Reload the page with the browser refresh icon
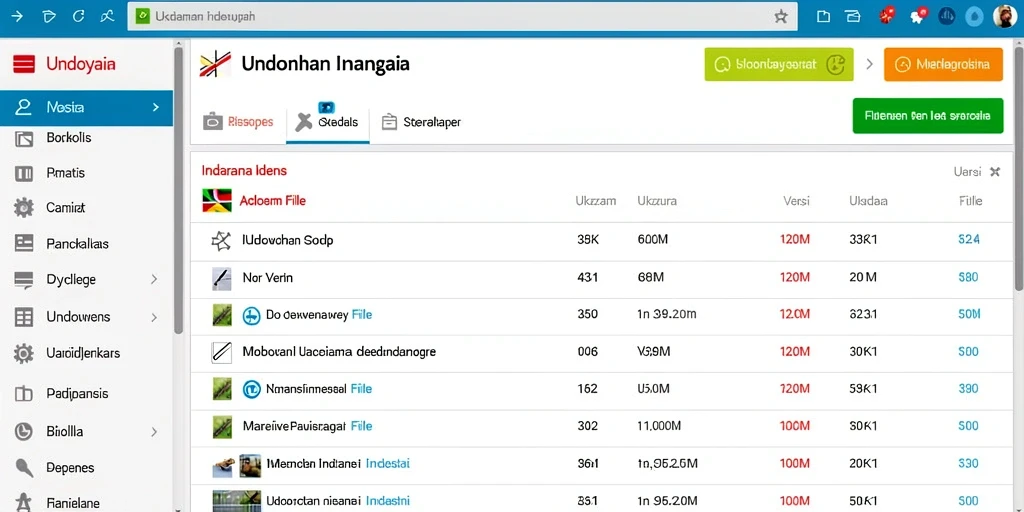The width and height of the screenshot is (1024, 512). [78, 17]
